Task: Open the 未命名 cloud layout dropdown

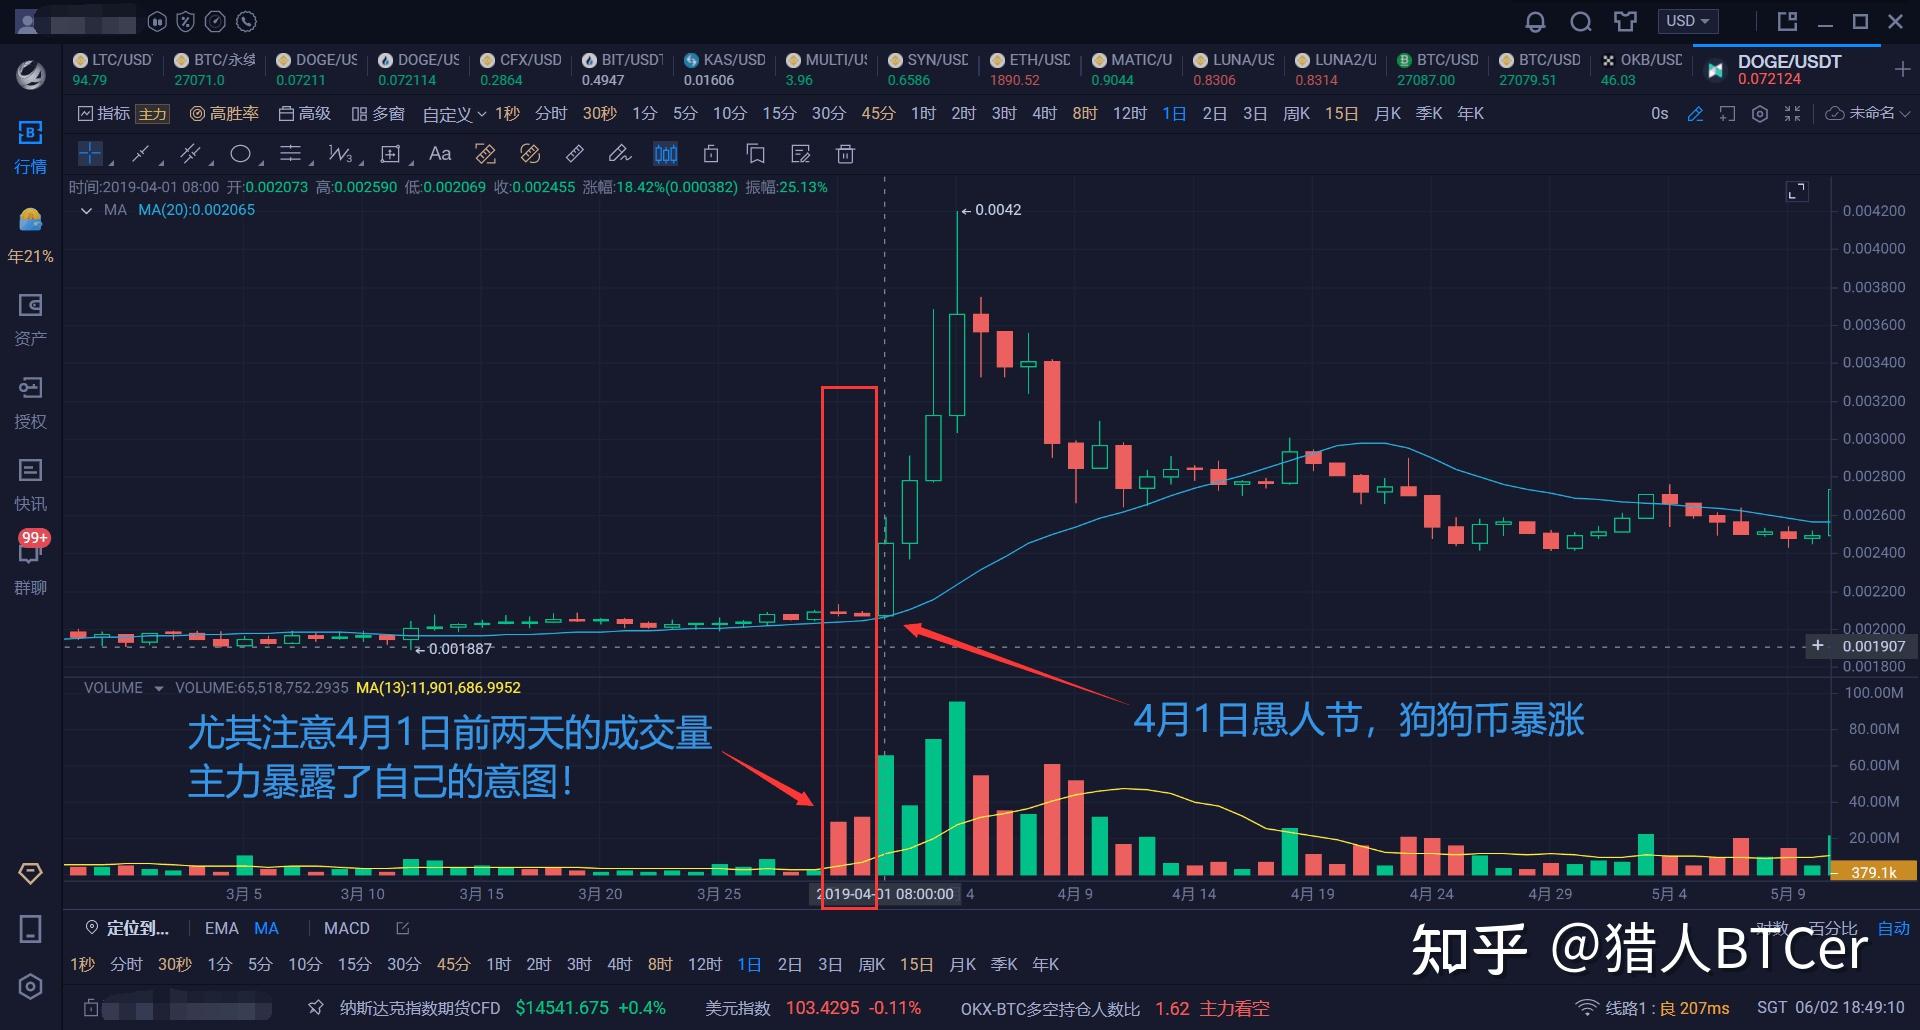Action: click(1867, 113)
